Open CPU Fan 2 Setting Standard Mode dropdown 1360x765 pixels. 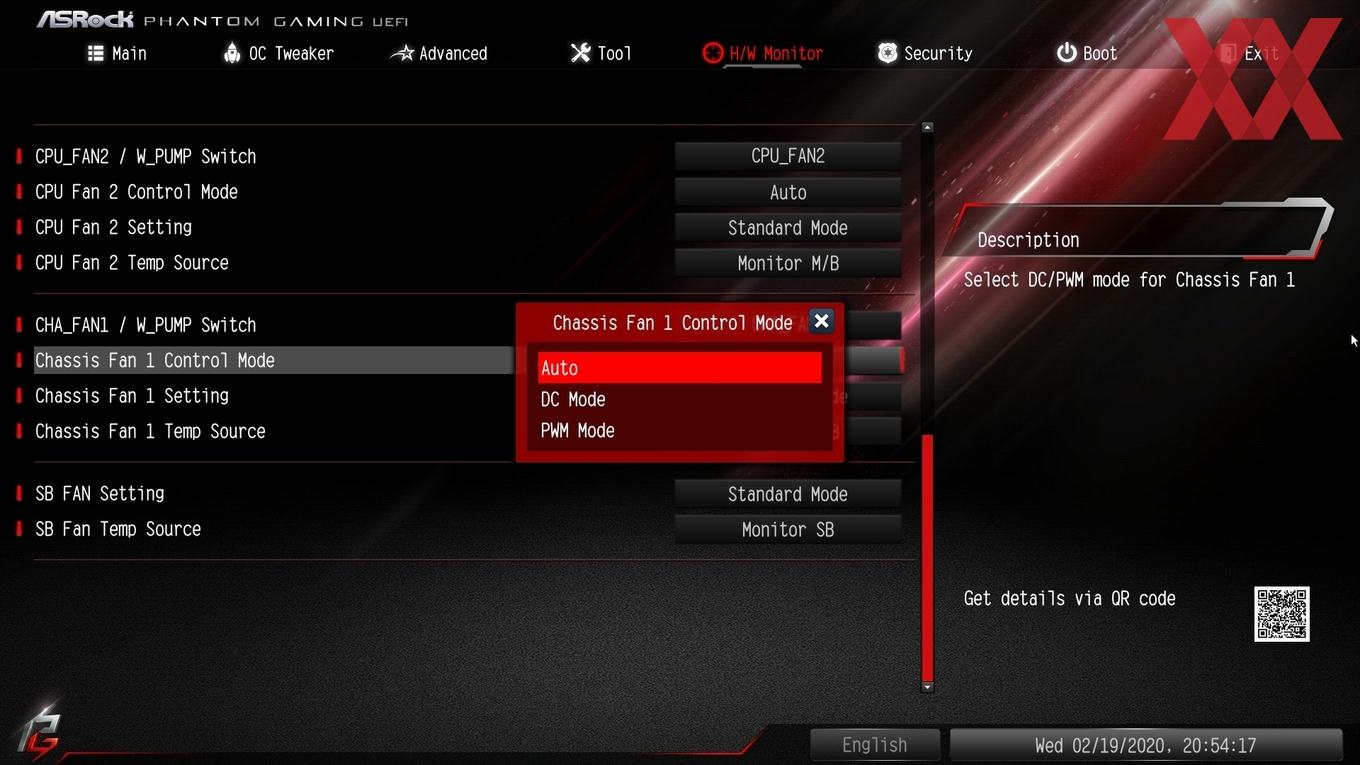[x=788, y=228]
